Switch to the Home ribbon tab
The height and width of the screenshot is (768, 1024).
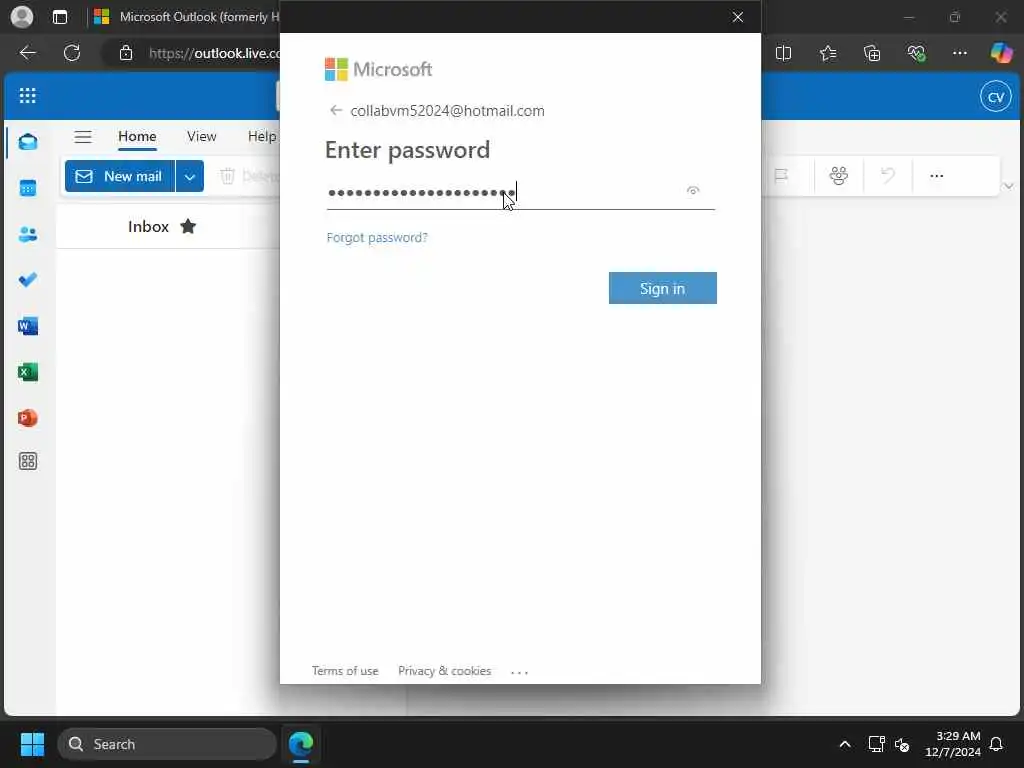pos(137,136)
